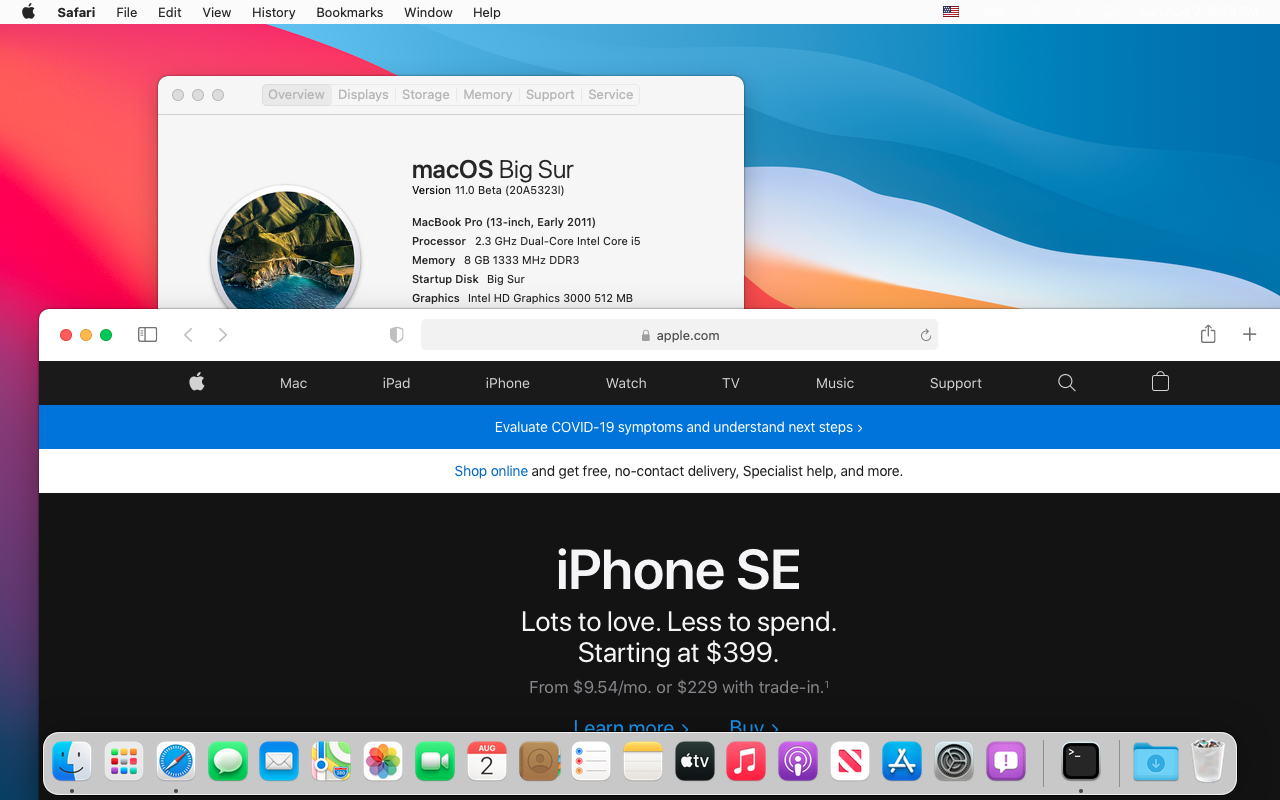Open the Apple menu

pyautogui.click(x=28, y=12)
